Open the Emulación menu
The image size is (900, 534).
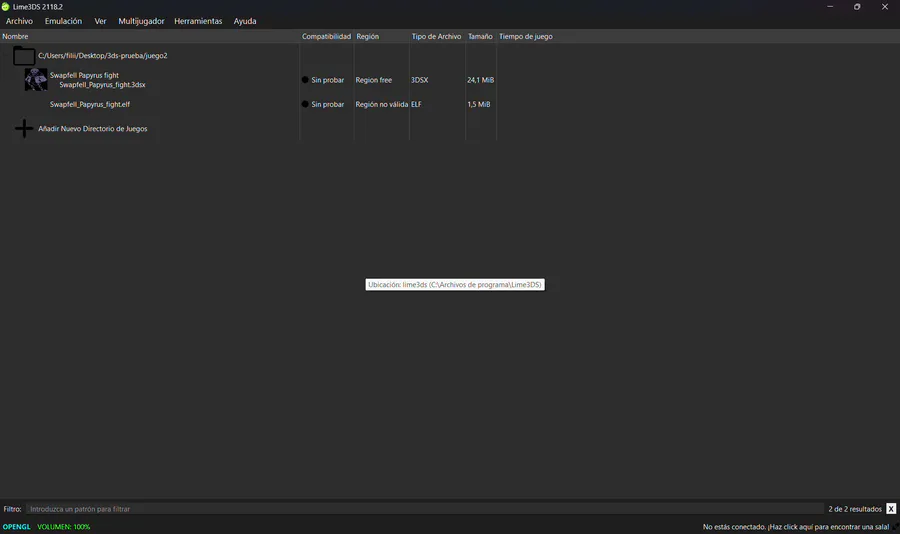click(x=63, y=21)
